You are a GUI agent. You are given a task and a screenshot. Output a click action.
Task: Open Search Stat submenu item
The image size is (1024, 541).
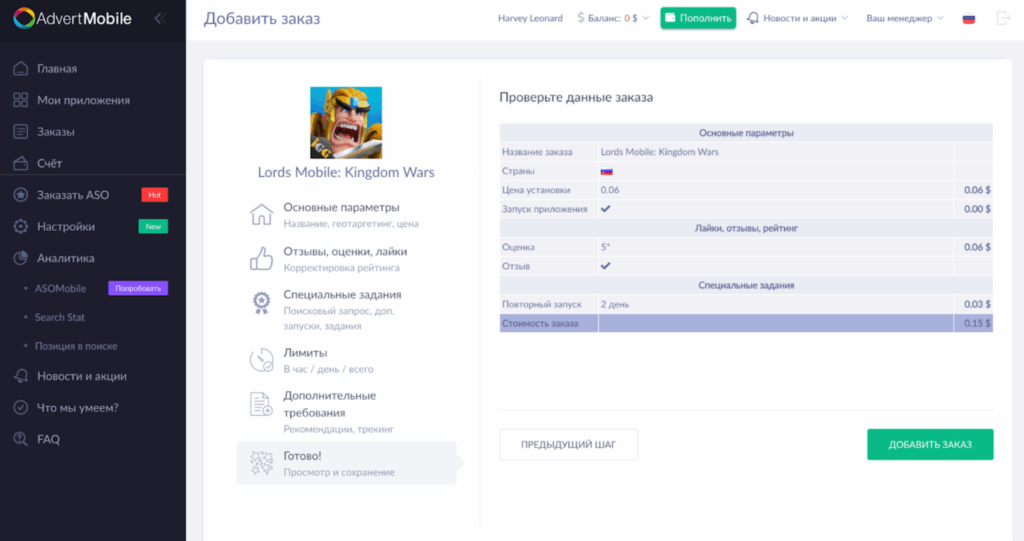[59, 317]
